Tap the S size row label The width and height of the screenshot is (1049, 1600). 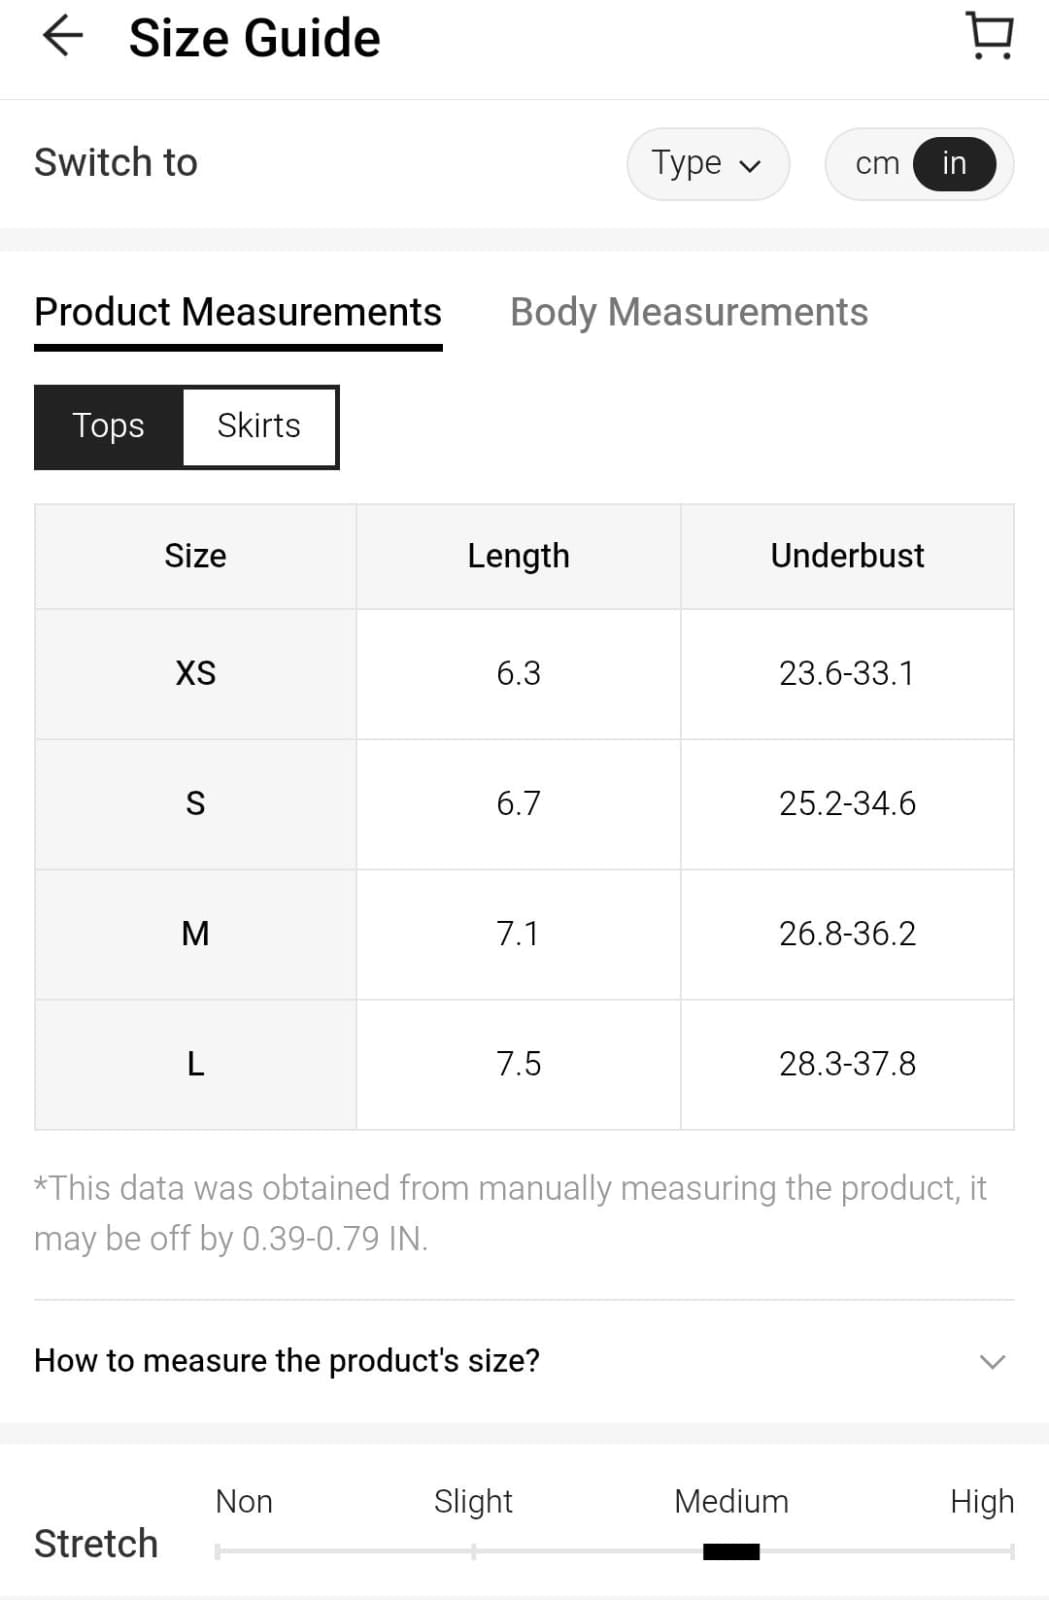(196, 803)
